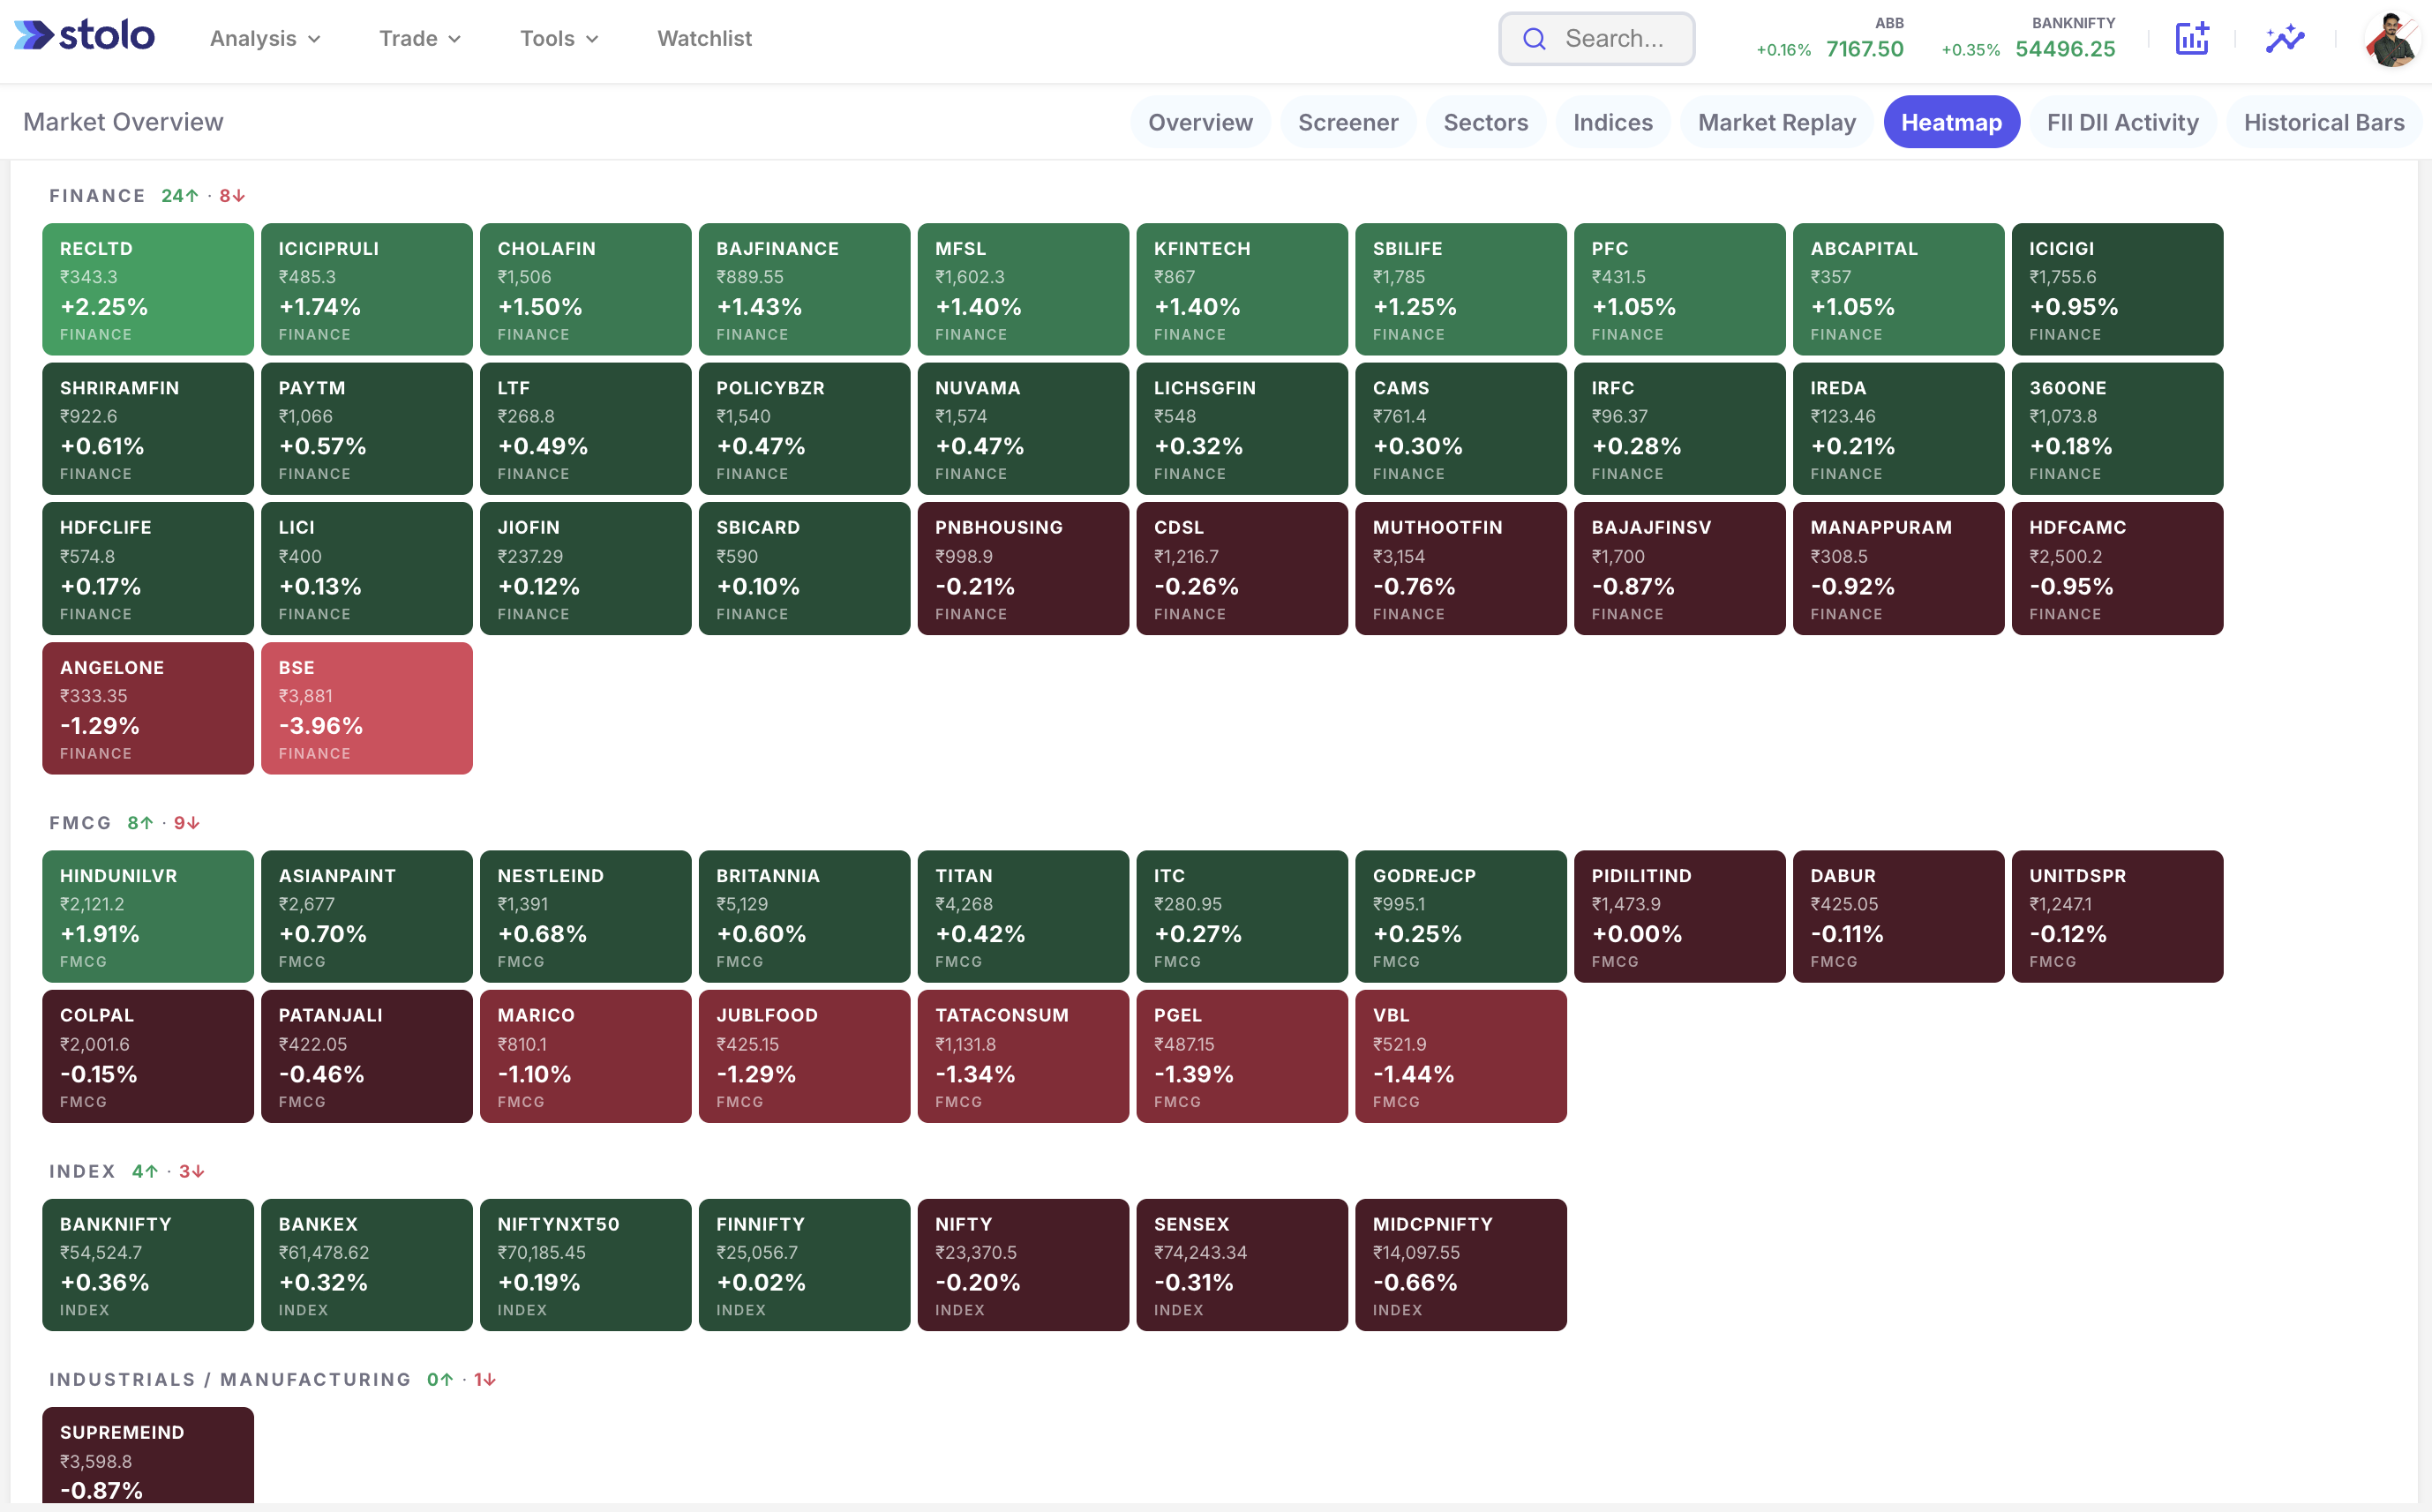Select the JIOFIN tile
Viewport: 2432px width, 1512px height.
[x=586, y=569]
